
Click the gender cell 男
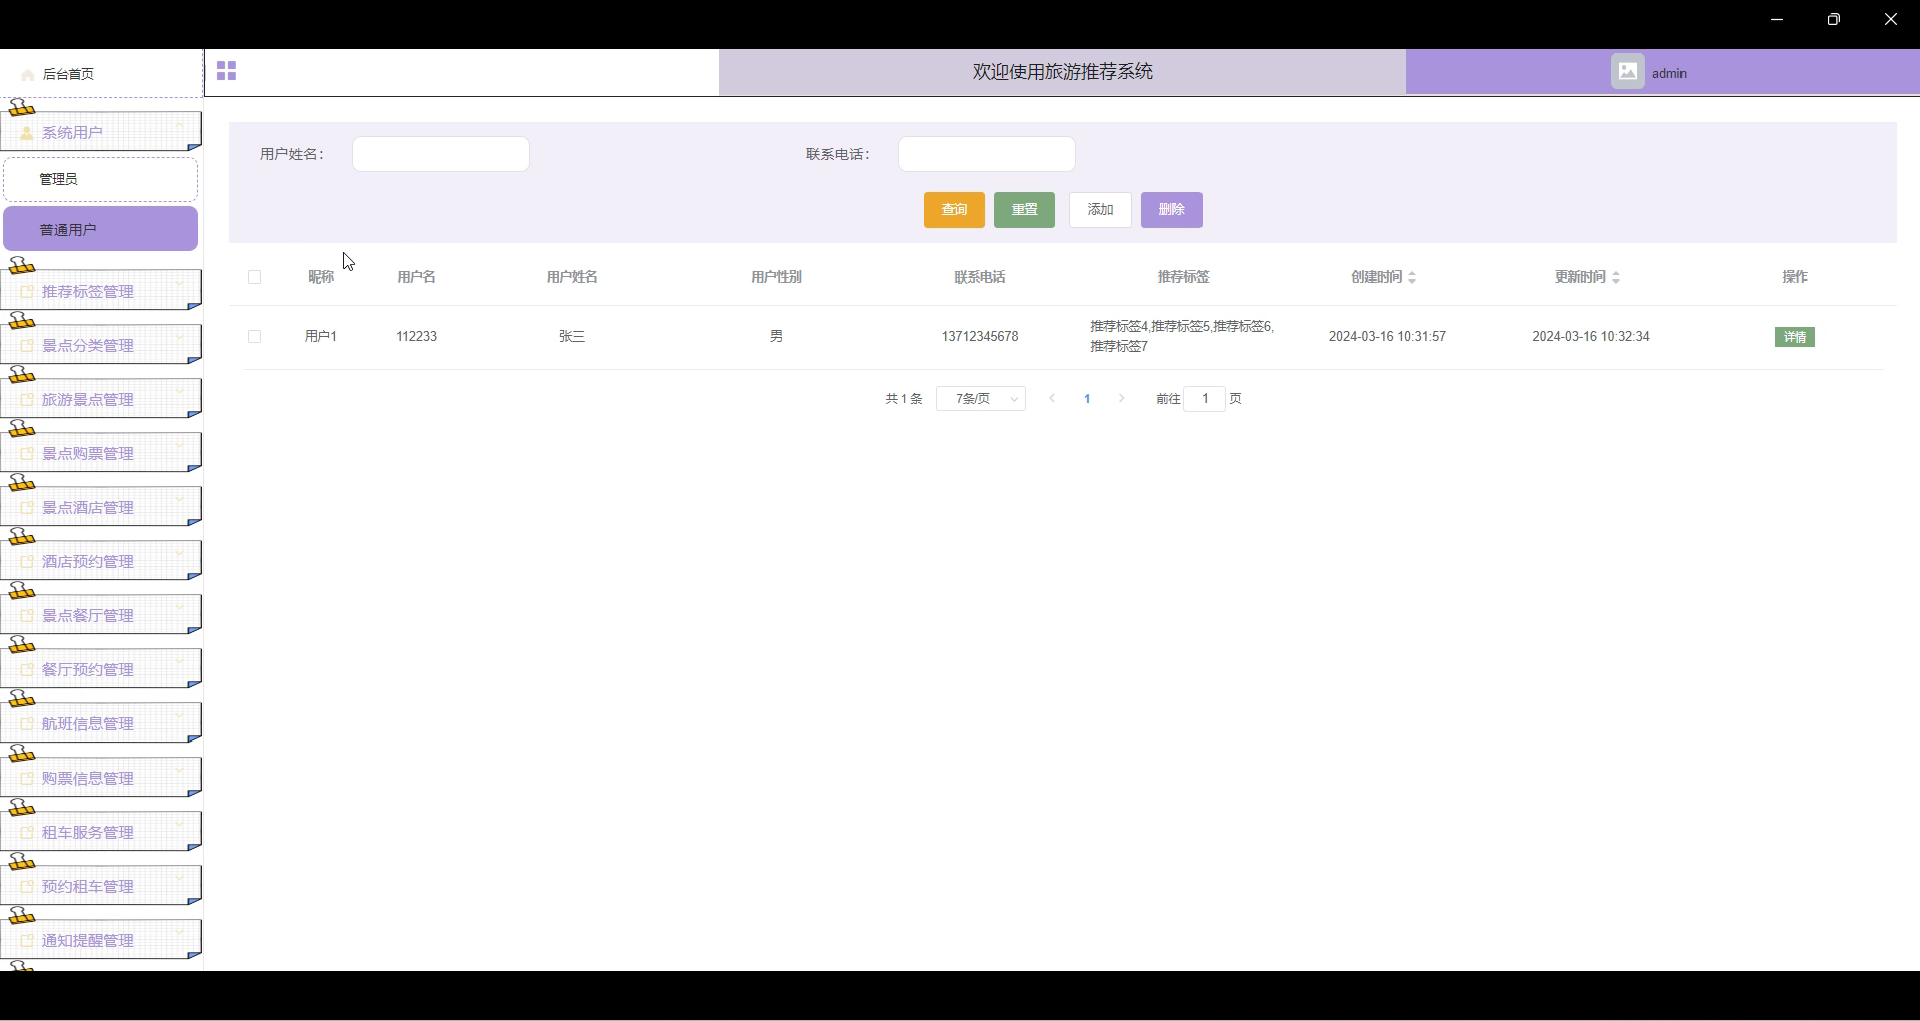[x=776, y=337]
